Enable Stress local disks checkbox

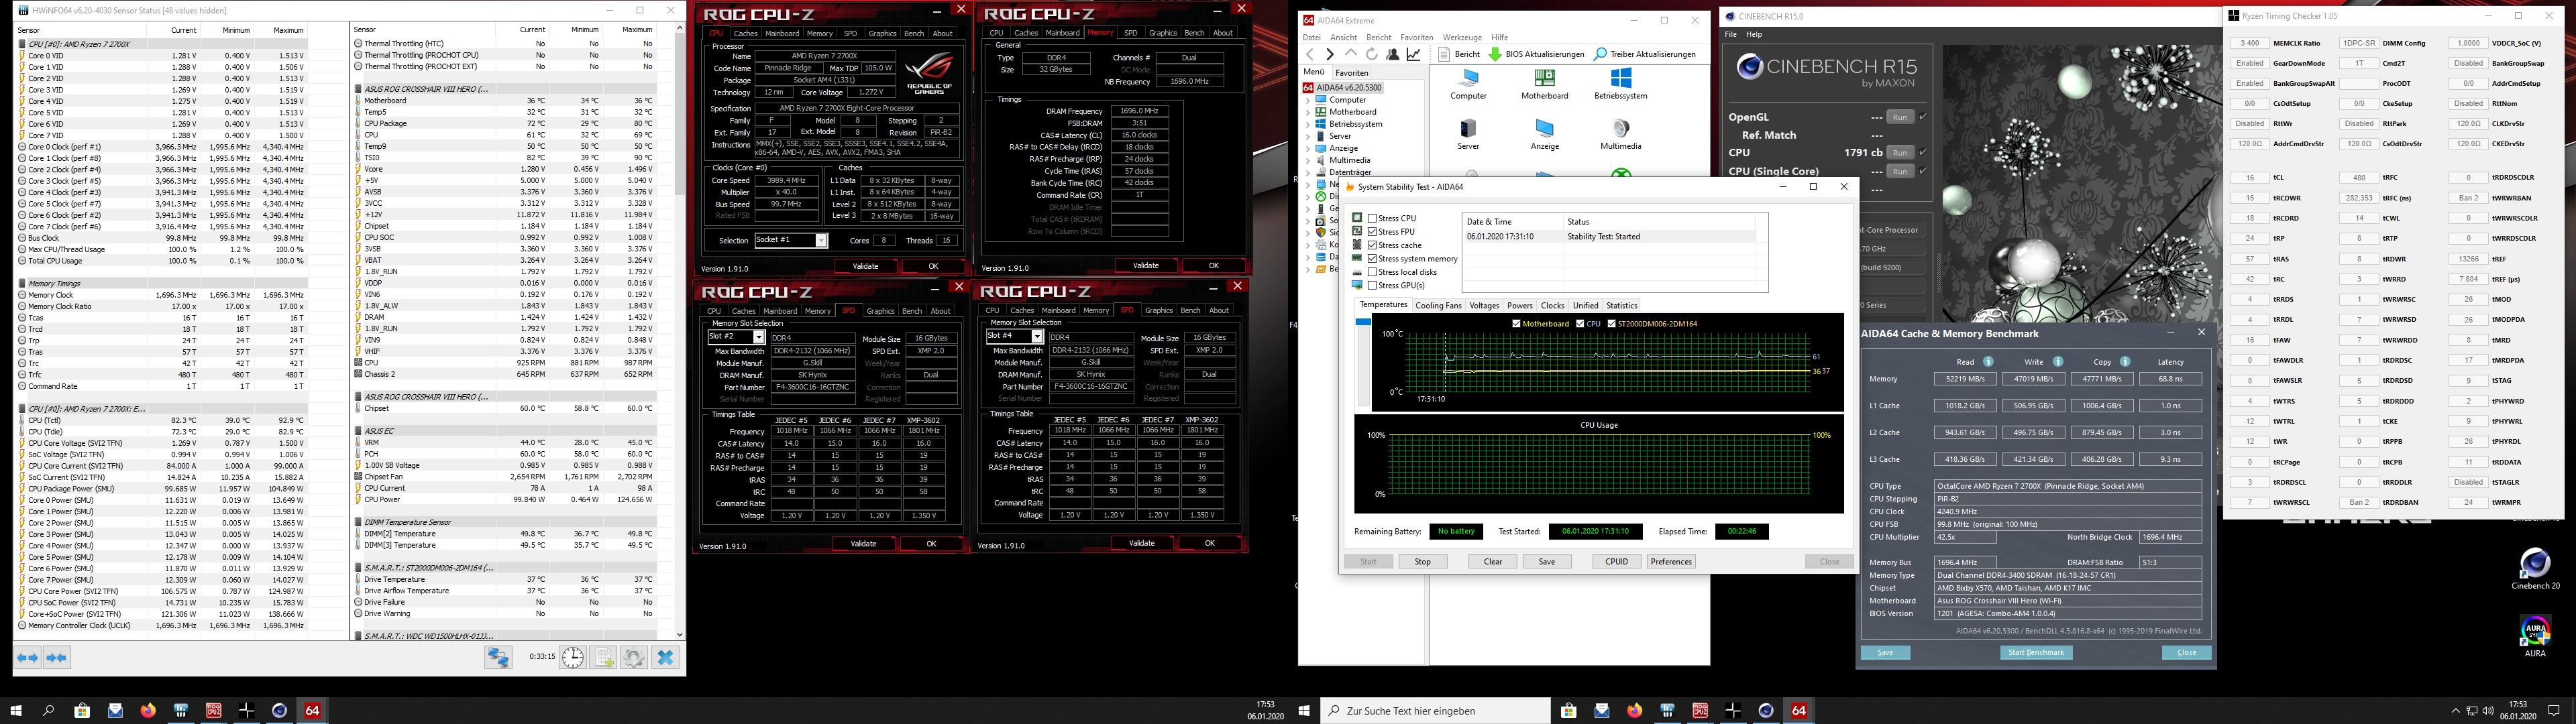click(x=1373, y=272)
